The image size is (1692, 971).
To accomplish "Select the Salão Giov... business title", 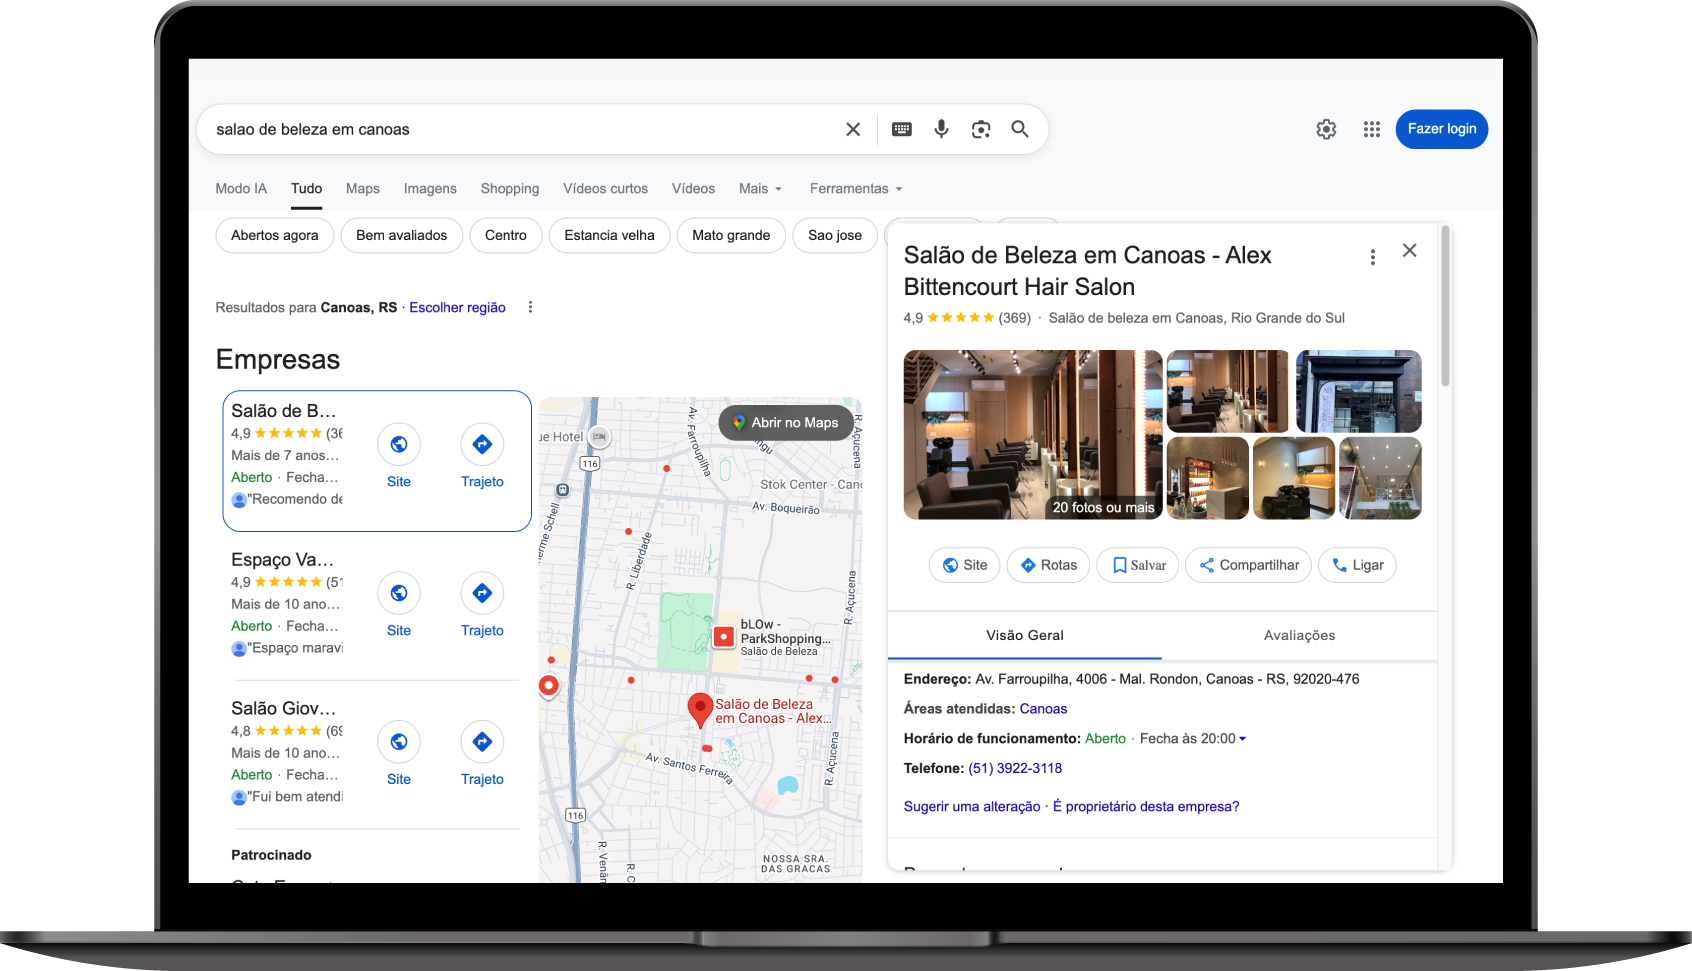I will [x=284, y=708].
